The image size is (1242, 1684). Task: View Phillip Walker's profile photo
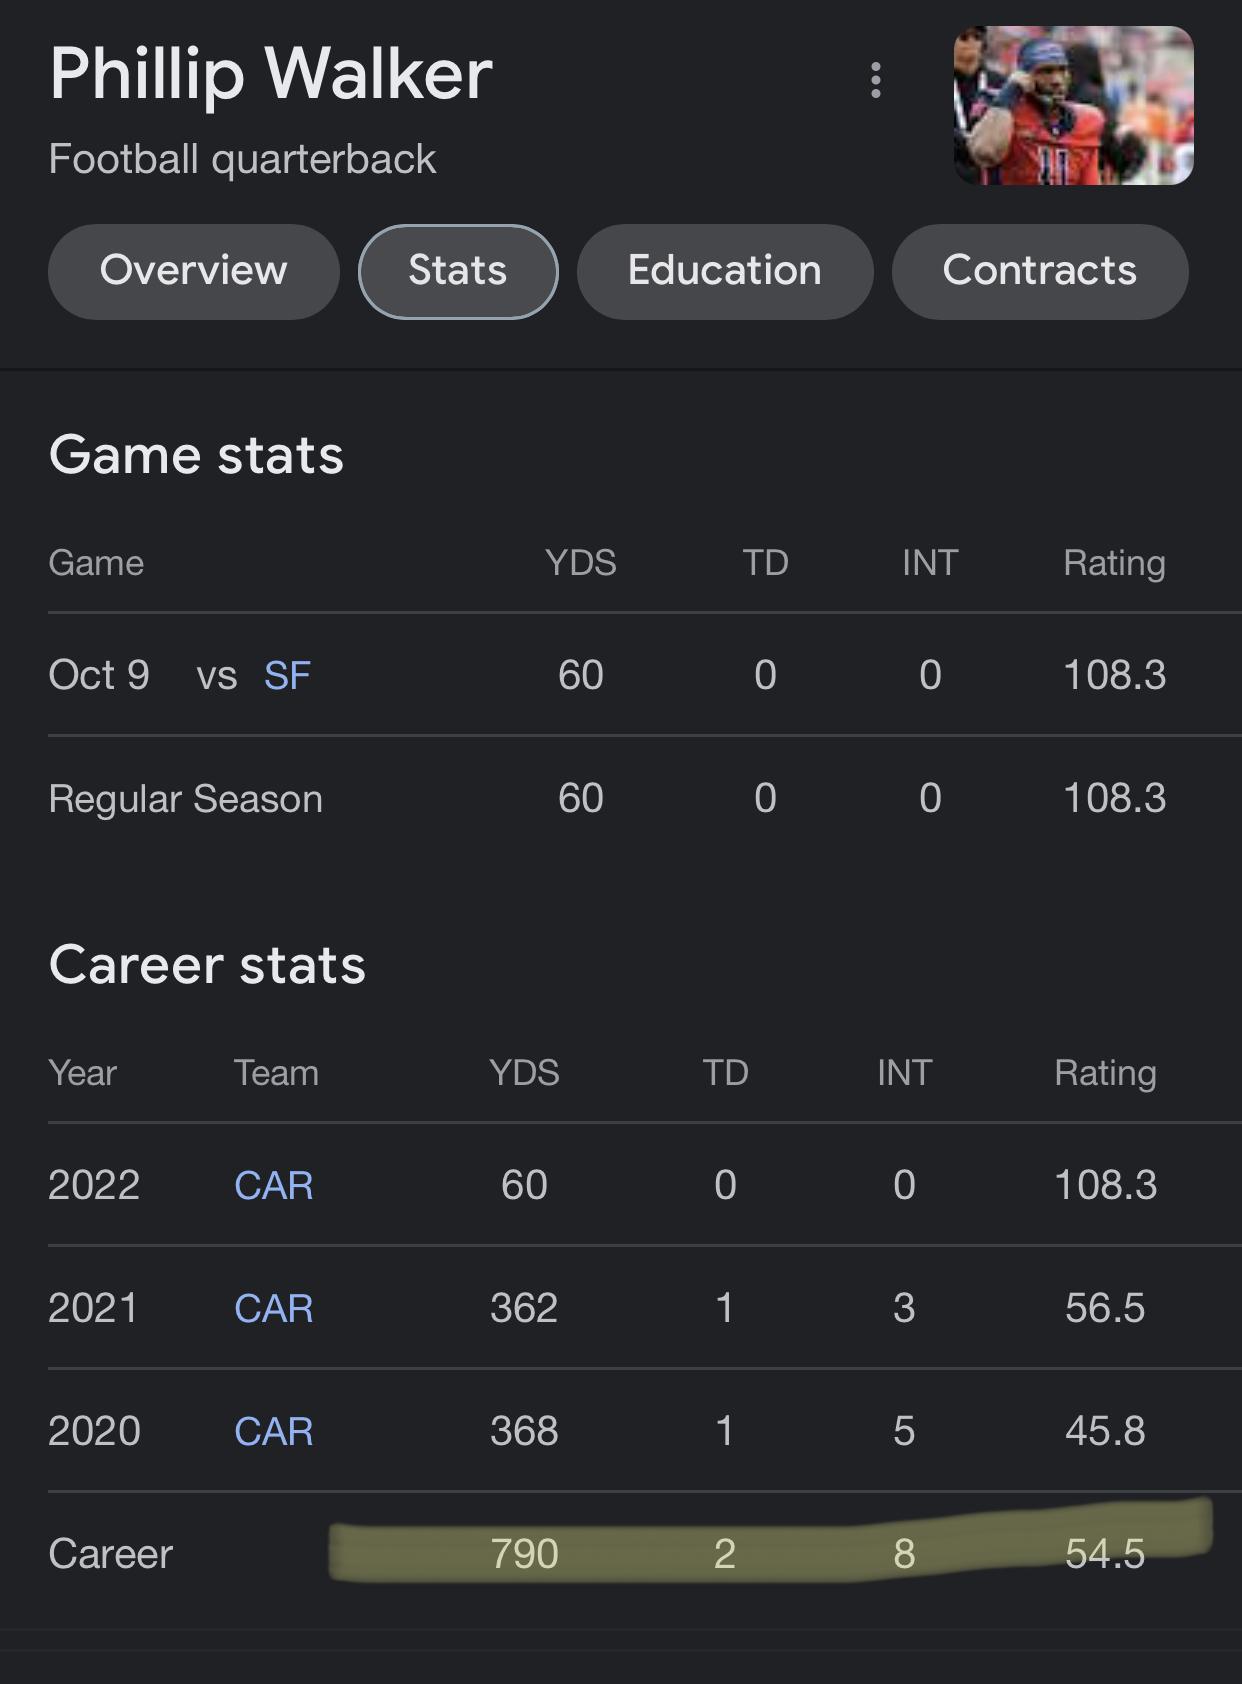click(1074, 106)
